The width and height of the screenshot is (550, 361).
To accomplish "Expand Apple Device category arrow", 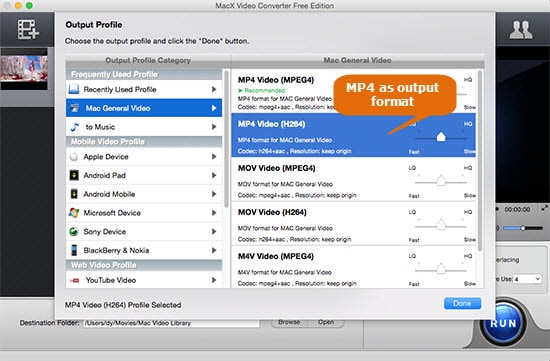I will point(214,156).
